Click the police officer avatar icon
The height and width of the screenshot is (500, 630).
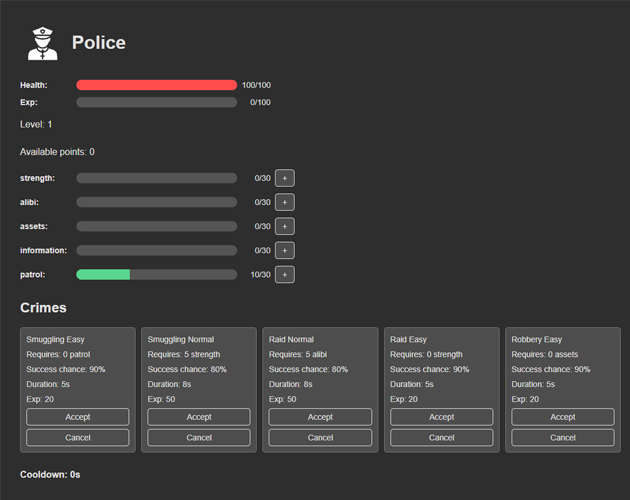coord(43,43)
